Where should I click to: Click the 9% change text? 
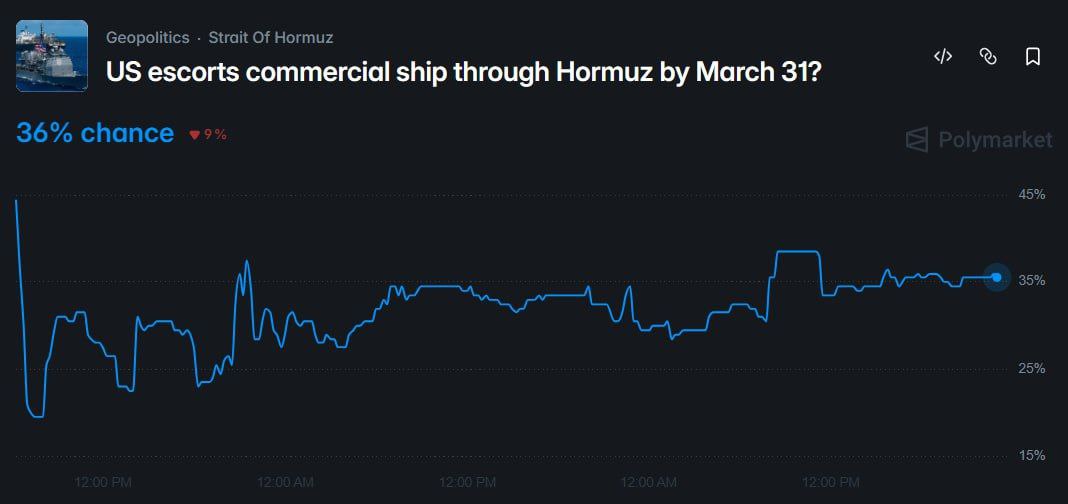[x=215, y=135]
